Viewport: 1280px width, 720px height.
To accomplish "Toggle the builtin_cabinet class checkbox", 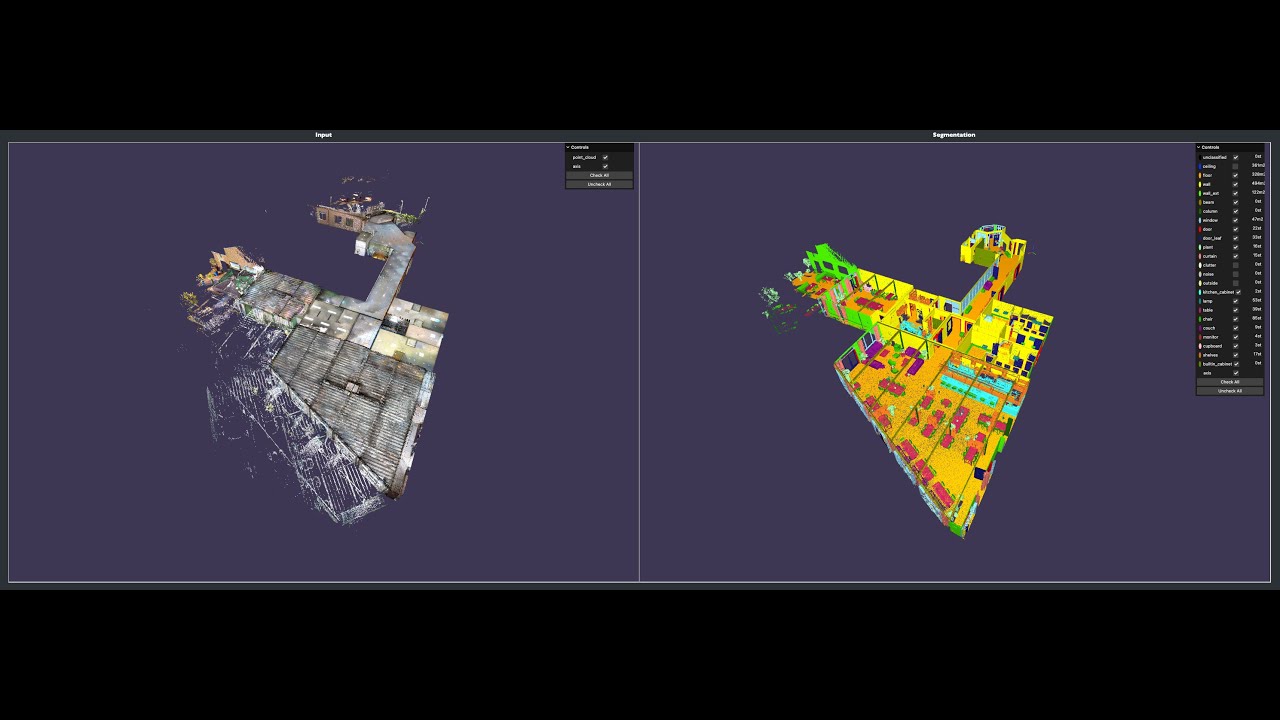I will (1238, 364).
